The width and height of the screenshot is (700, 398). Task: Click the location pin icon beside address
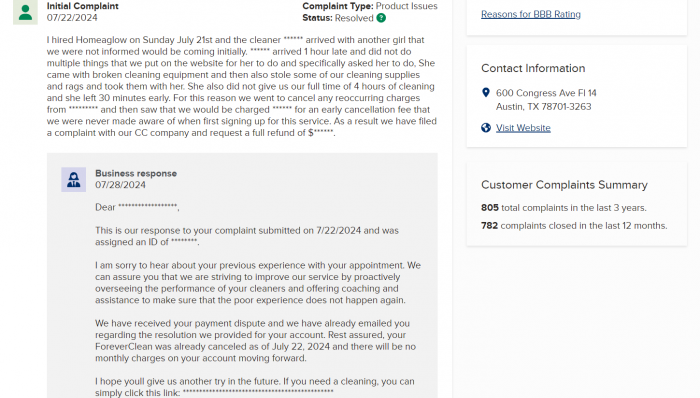click(x=486, y=92)
